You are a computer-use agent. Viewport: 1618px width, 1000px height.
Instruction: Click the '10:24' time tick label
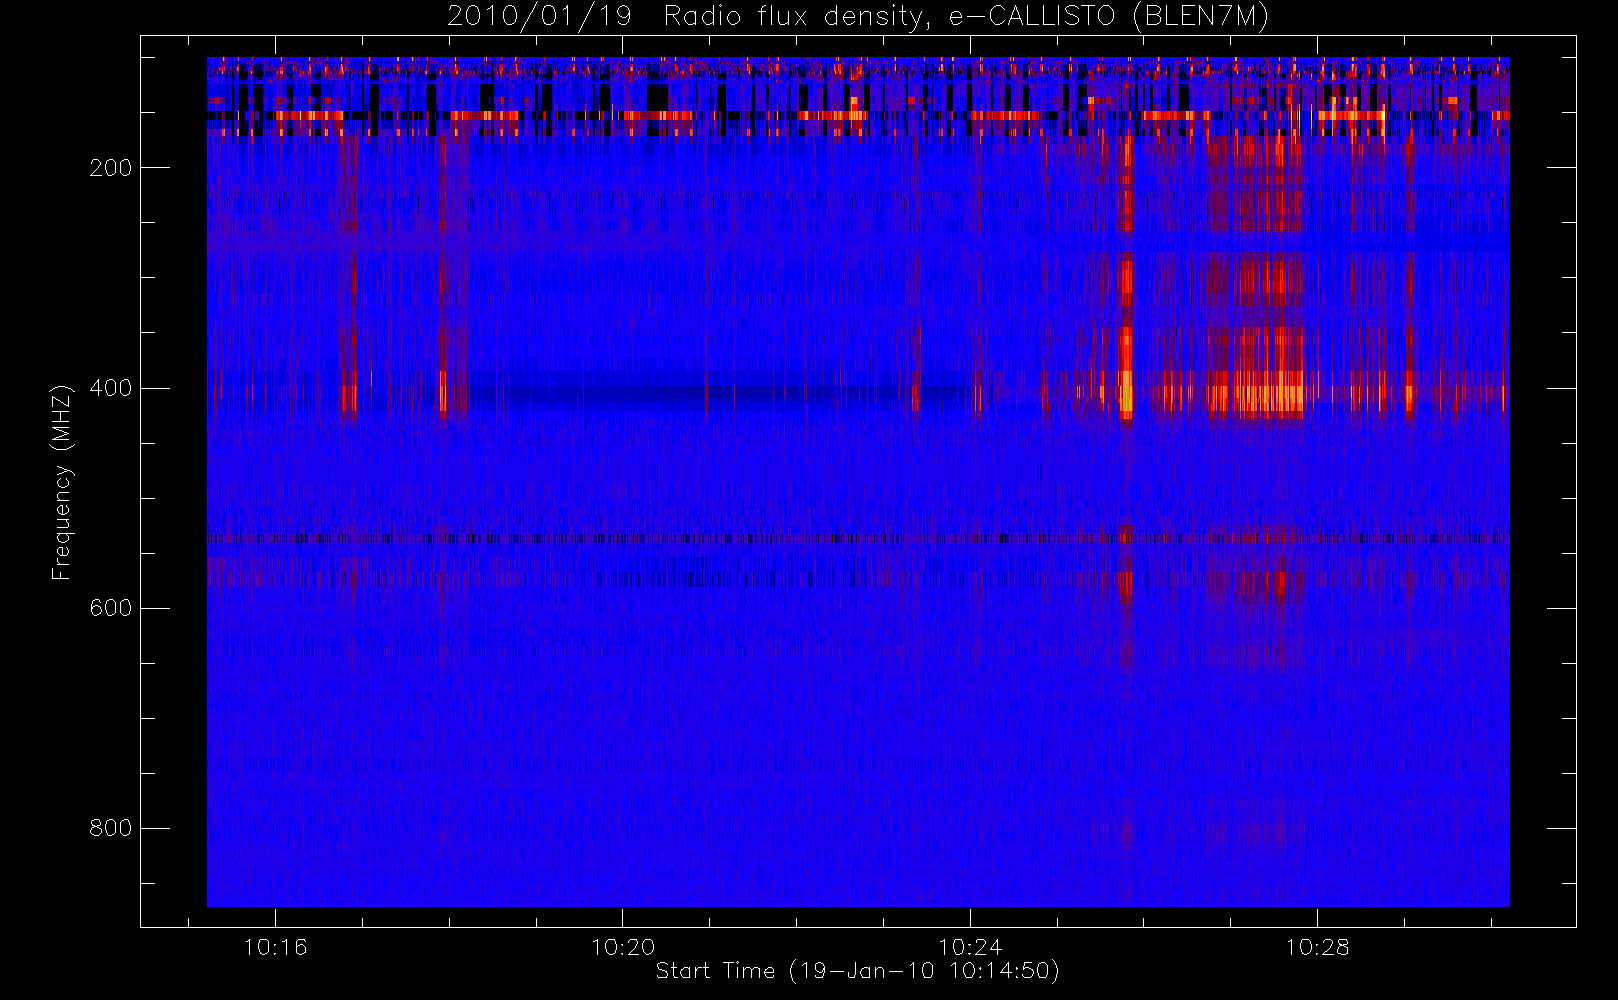pos(970,947)
